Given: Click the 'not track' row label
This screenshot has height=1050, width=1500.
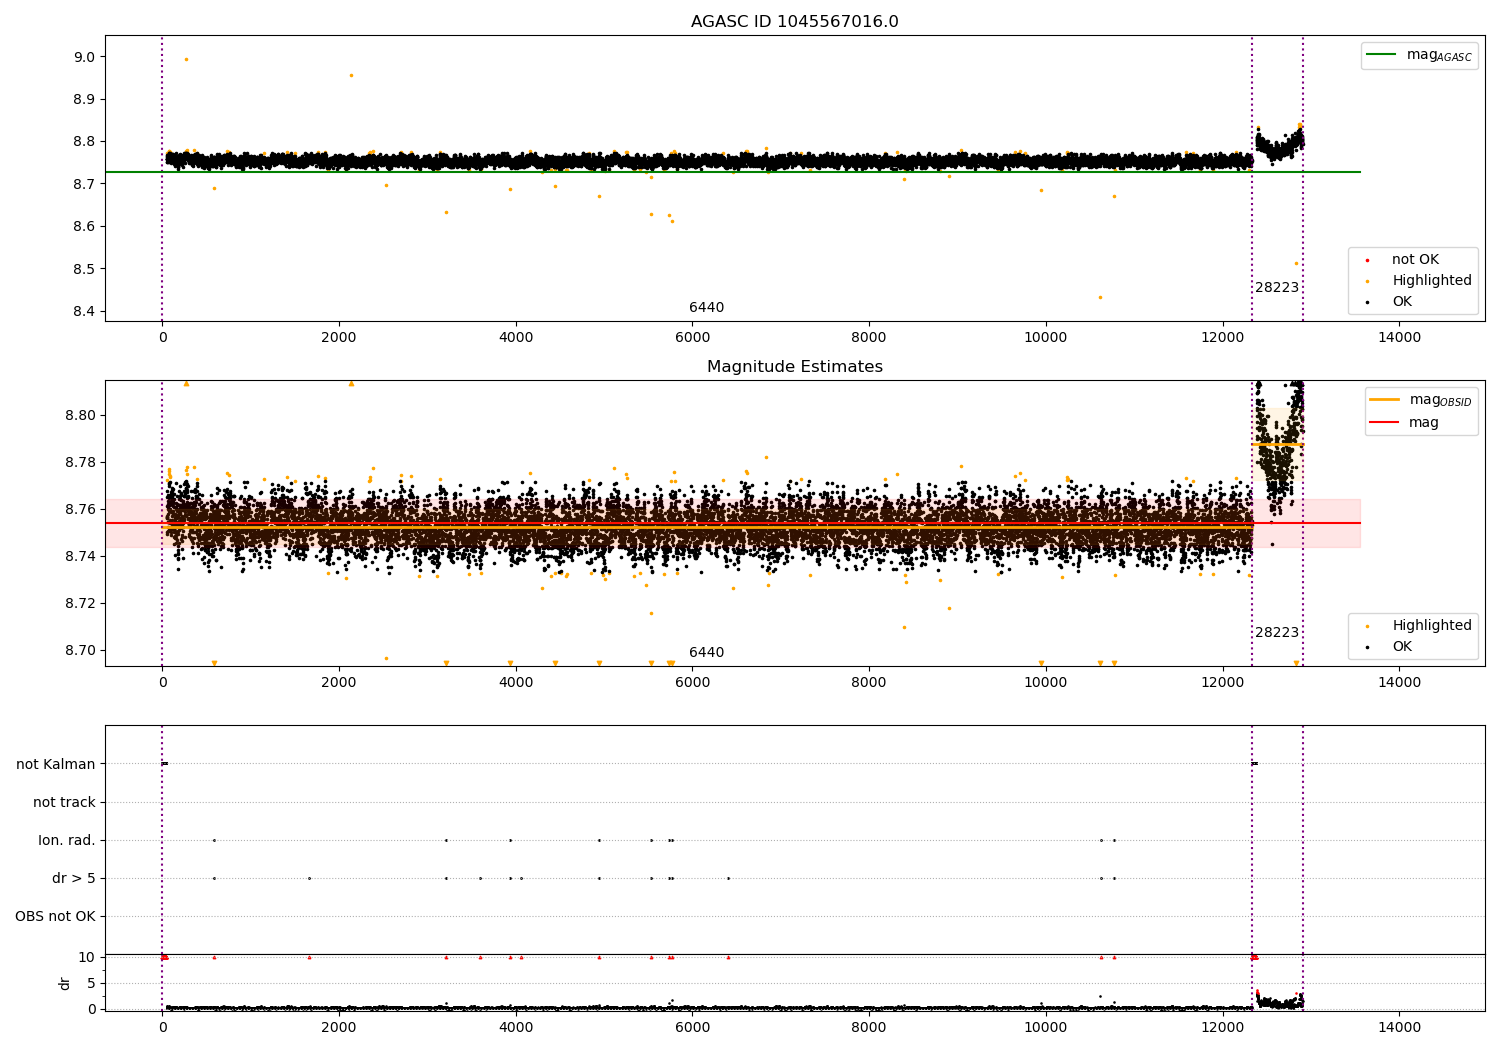Looking at the screenshot, I should 64,803.
